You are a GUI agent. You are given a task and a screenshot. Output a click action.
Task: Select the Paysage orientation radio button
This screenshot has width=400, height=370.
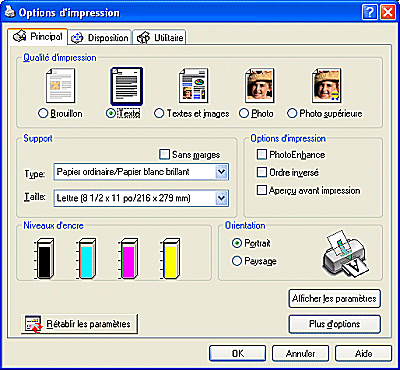tap(237, 261)
